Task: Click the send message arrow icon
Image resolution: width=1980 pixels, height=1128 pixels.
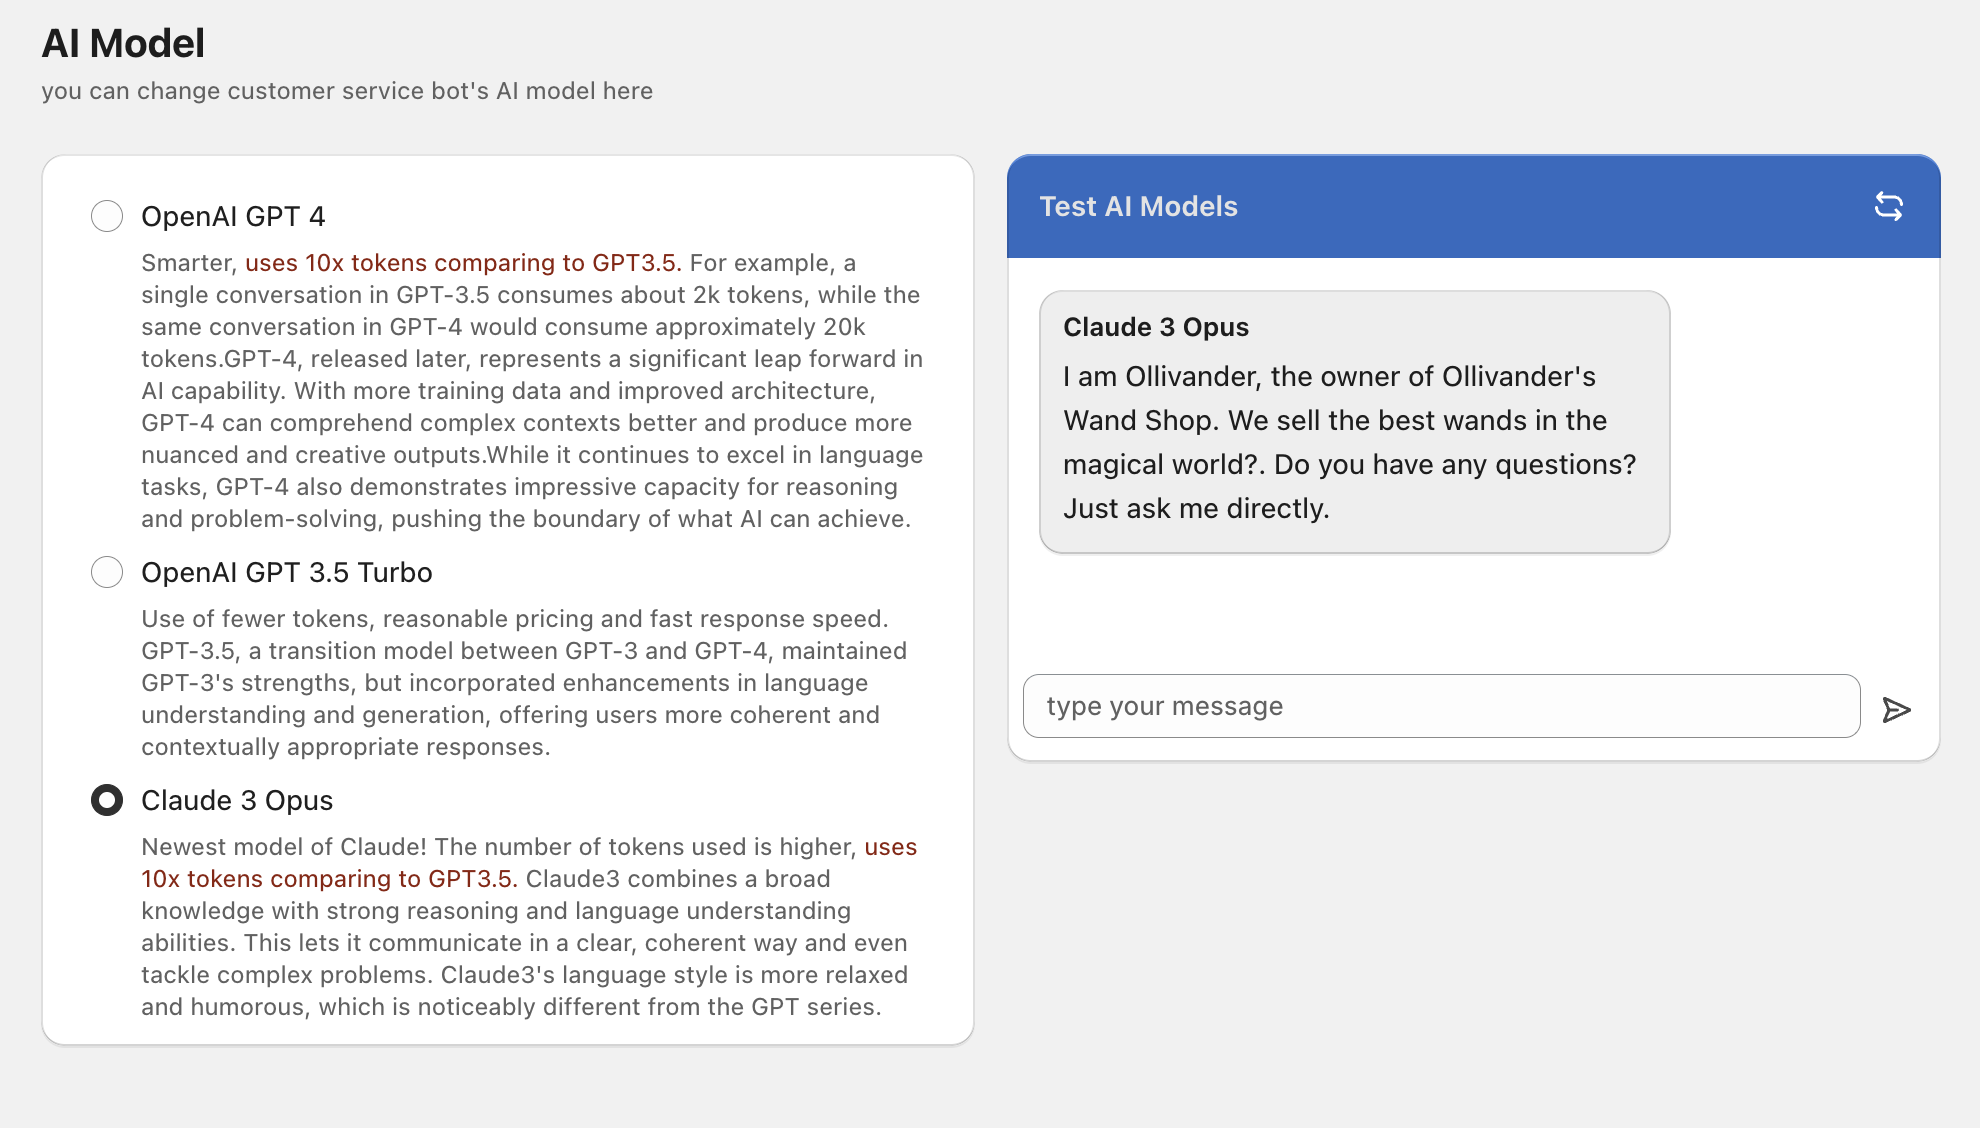Action: (1896, 710)
